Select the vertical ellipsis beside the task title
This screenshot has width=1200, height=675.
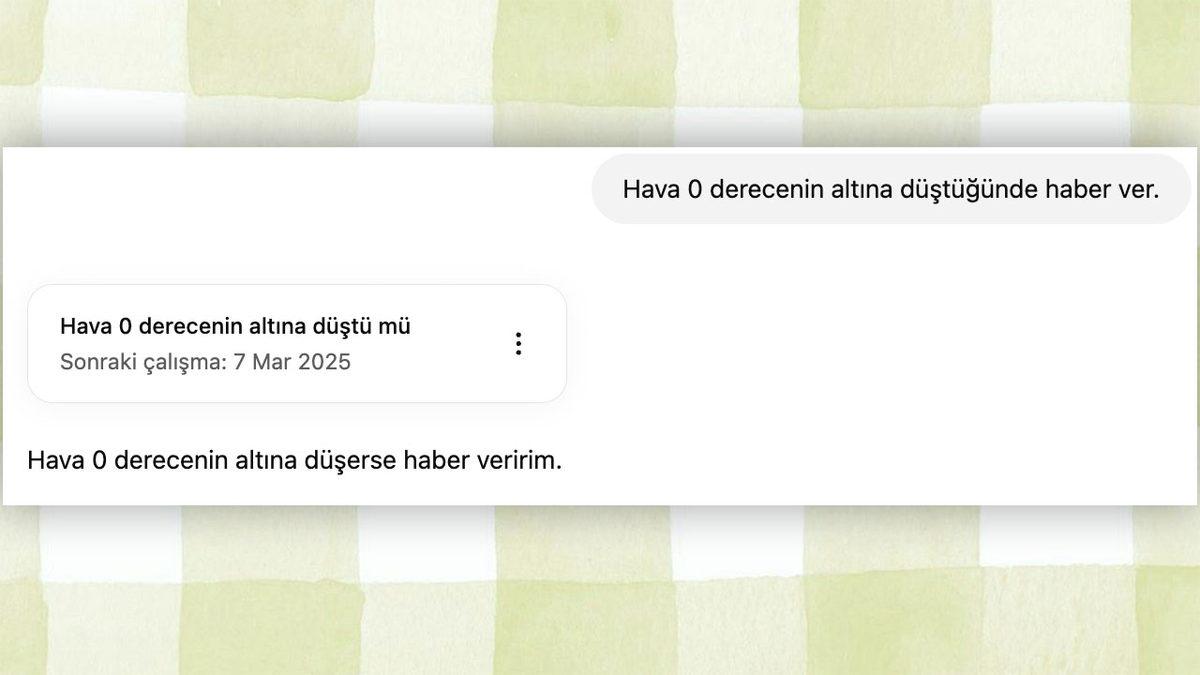pos(518,343)
